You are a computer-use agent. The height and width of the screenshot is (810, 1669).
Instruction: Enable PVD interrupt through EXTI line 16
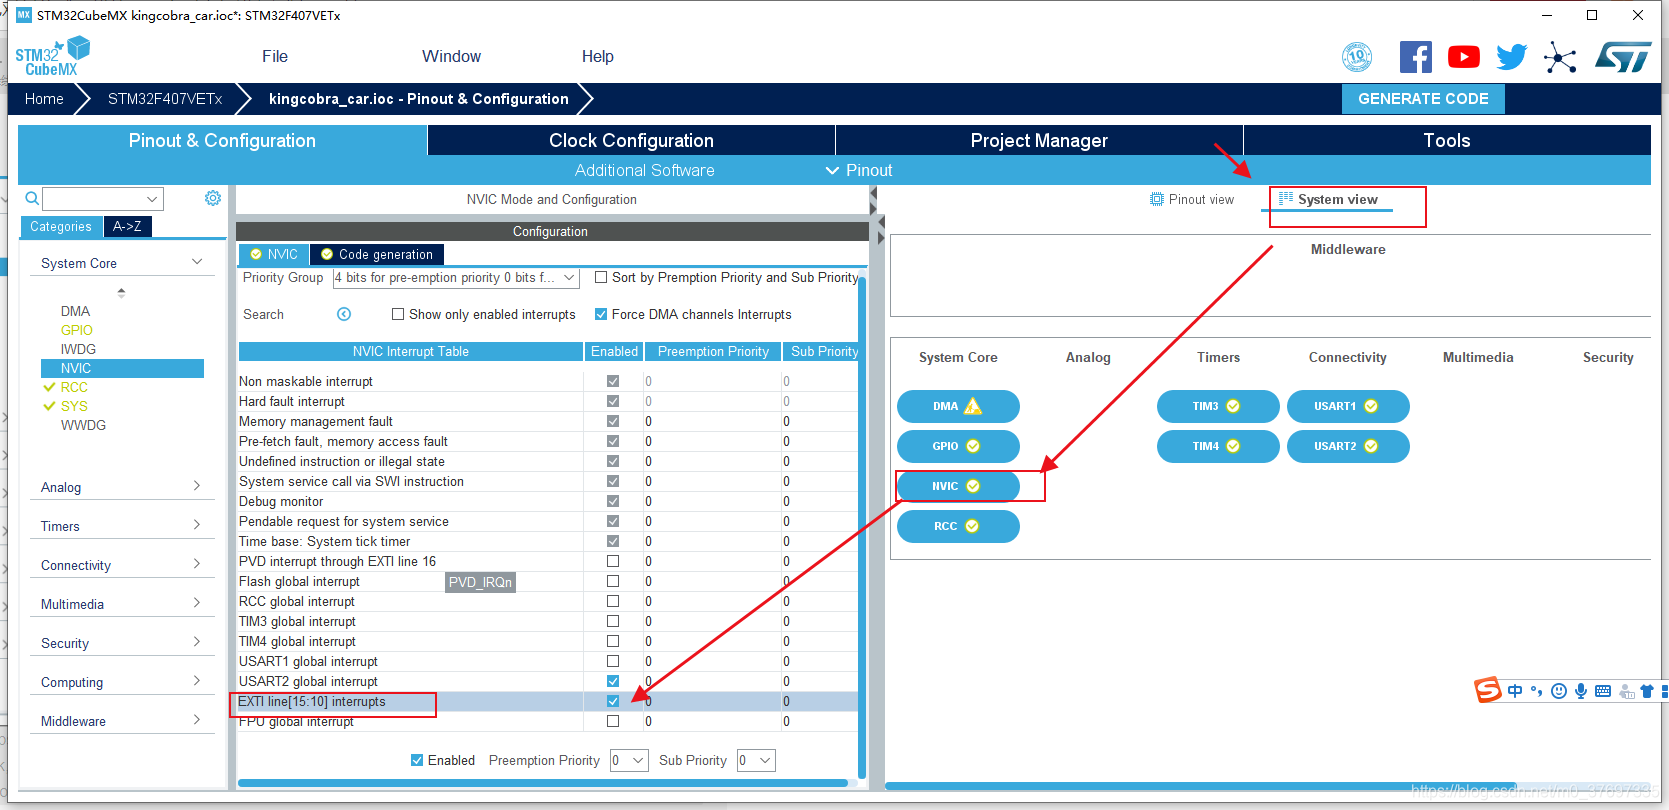[x=613, y=561]
